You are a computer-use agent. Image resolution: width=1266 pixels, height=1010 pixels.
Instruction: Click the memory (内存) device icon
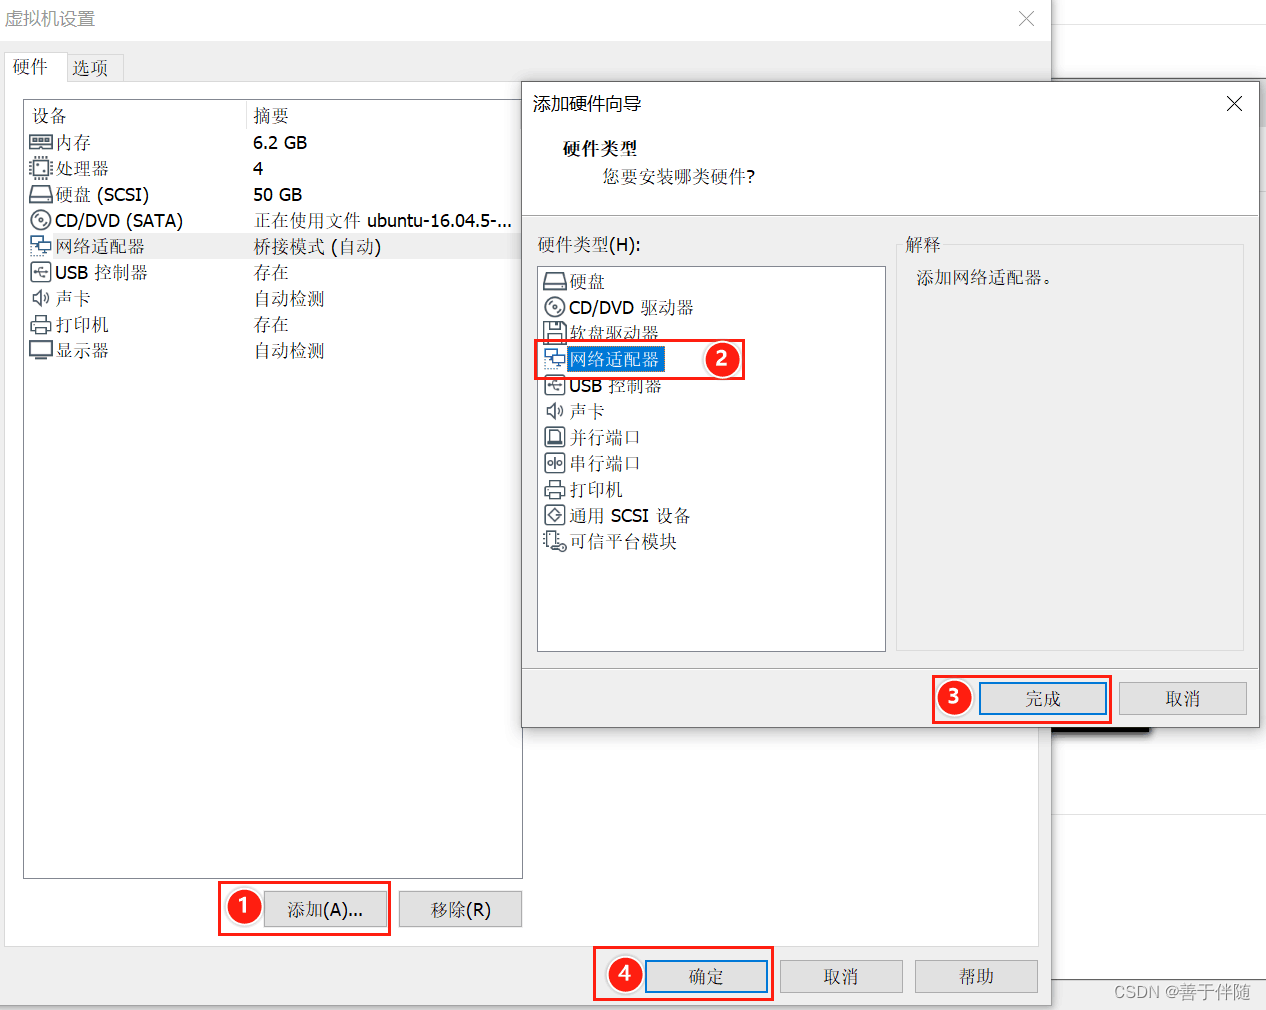coord(41,142)
